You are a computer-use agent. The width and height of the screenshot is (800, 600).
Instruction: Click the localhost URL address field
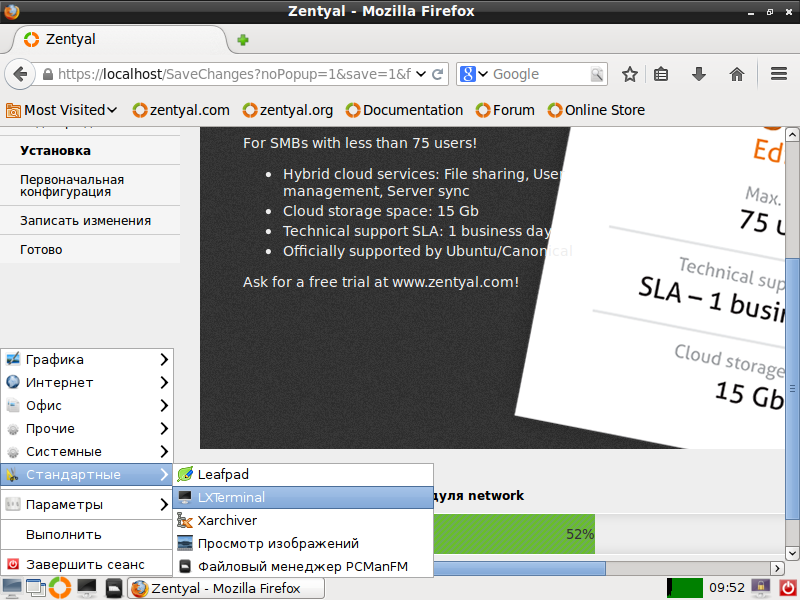click(234, 74)
